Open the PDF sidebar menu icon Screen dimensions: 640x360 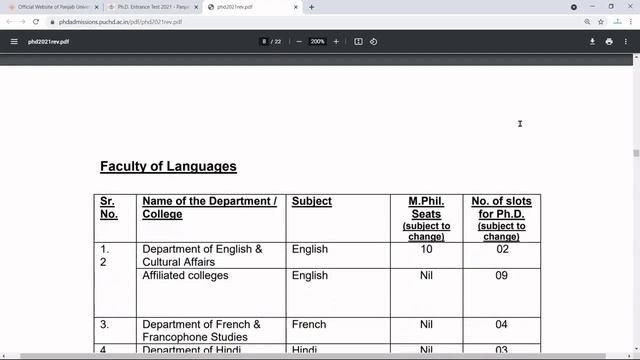(x=14, y=42)
